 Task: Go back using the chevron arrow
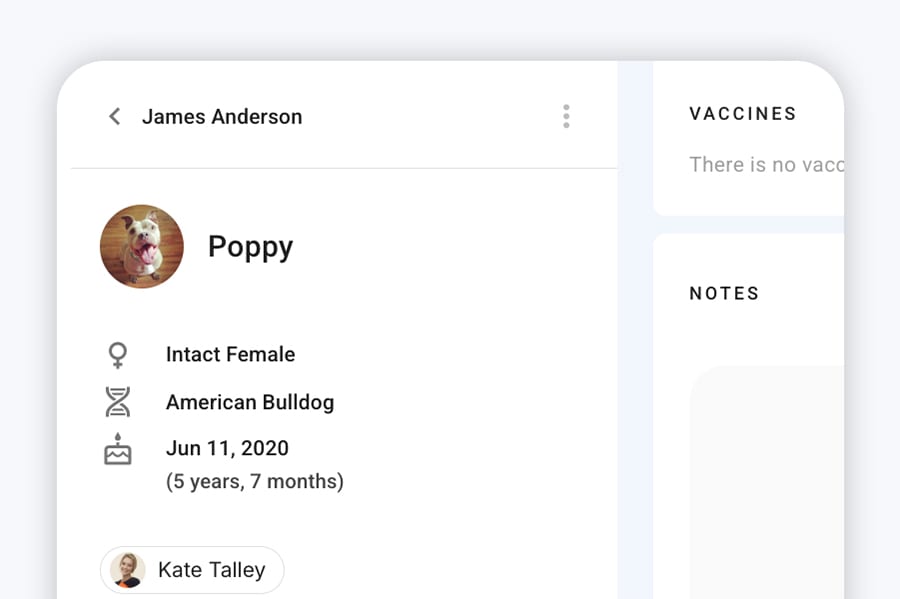coord(115,116)
